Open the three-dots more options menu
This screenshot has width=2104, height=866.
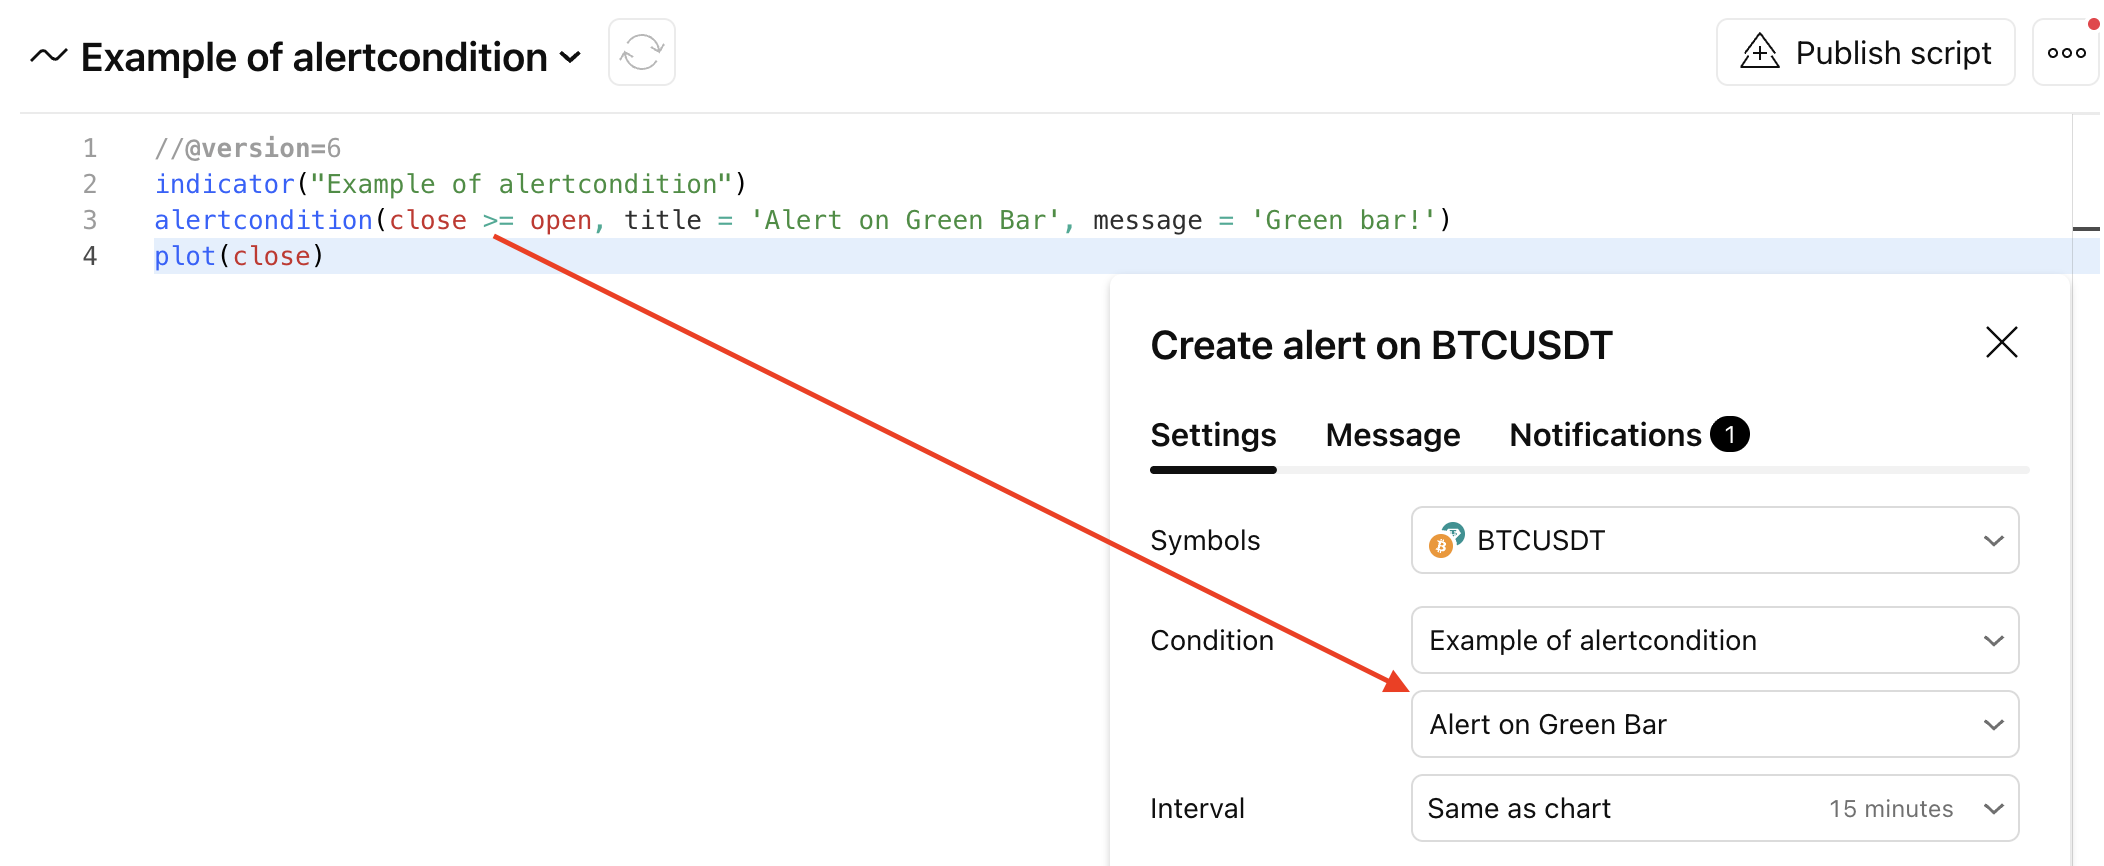2066,52
